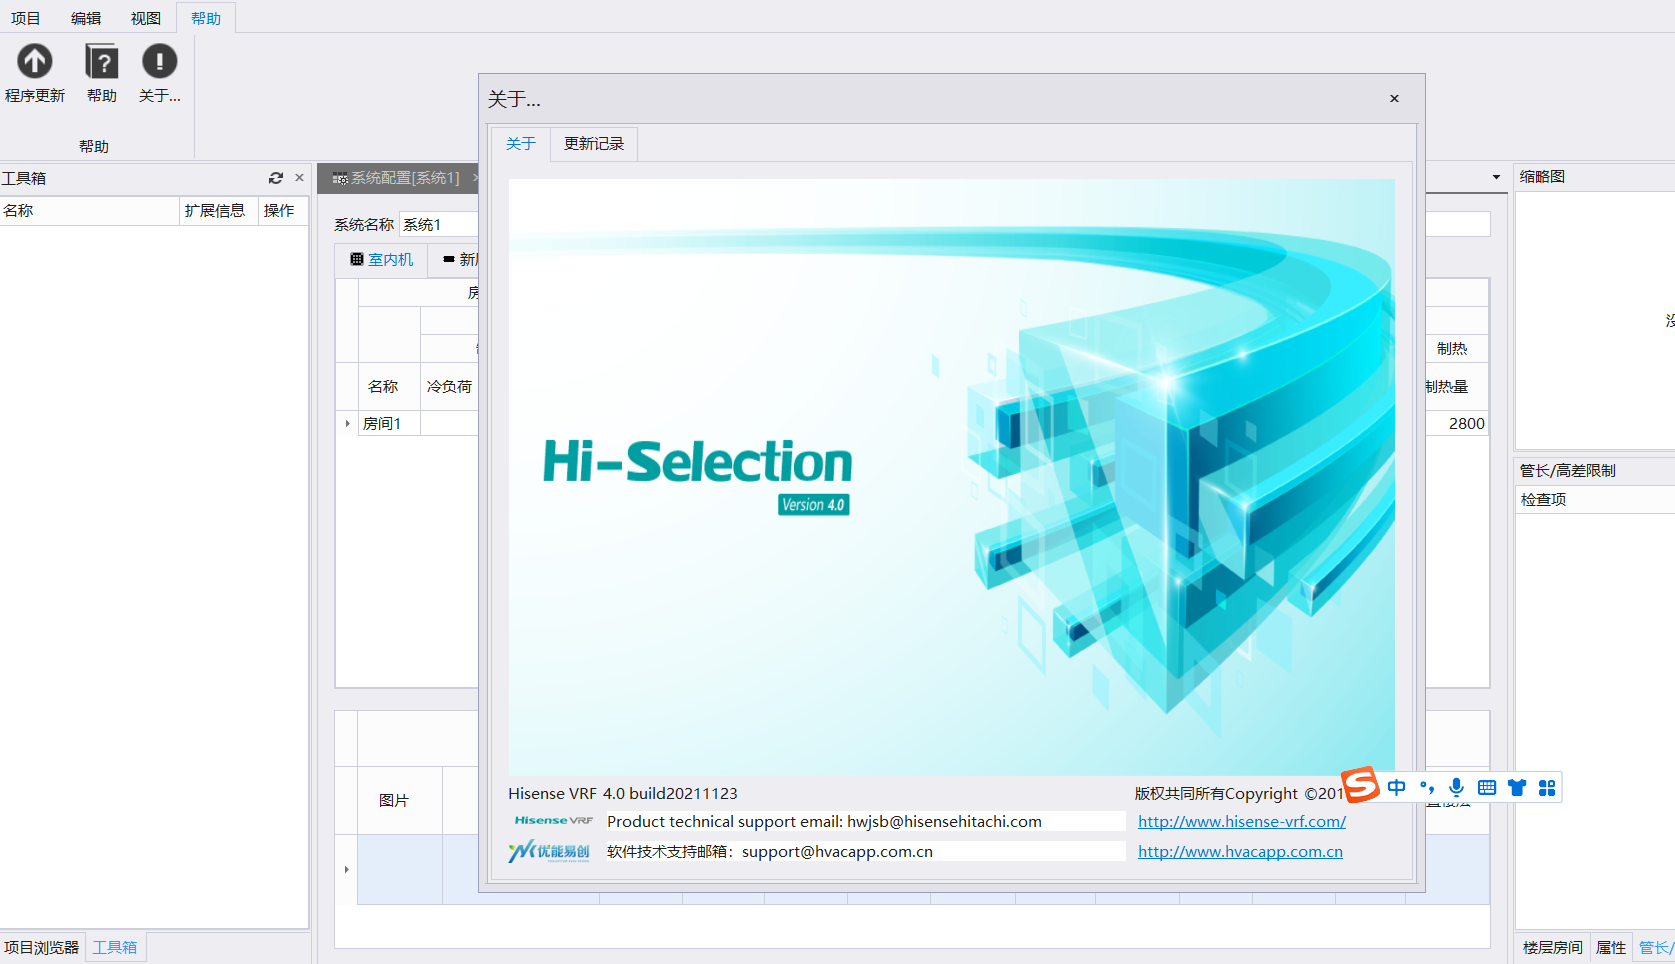Click the 操作 column header

[283, 210]
